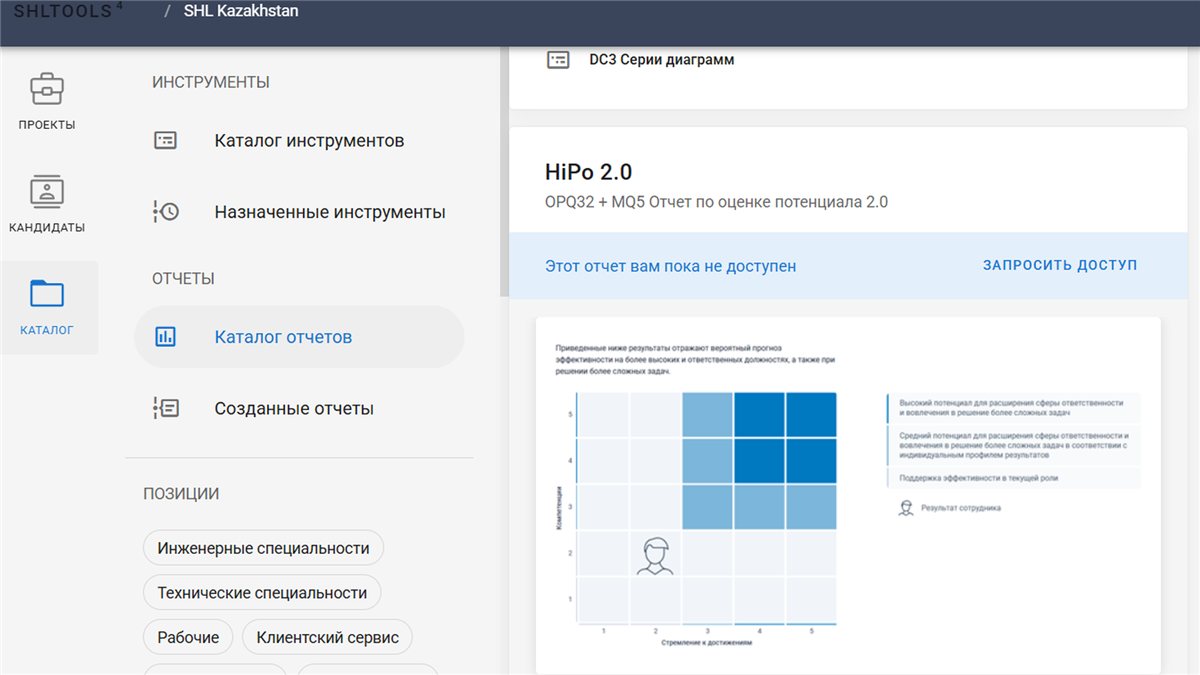Filter by Инженерные специальности chip
Screen dimensions: 1200x675
264,548
